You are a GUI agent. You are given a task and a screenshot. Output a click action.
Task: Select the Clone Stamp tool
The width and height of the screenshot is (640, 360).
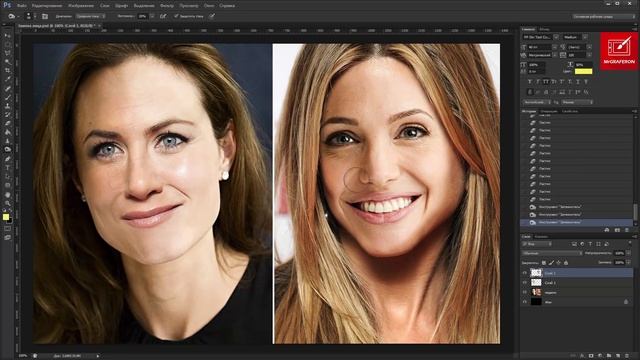point(7,106)
